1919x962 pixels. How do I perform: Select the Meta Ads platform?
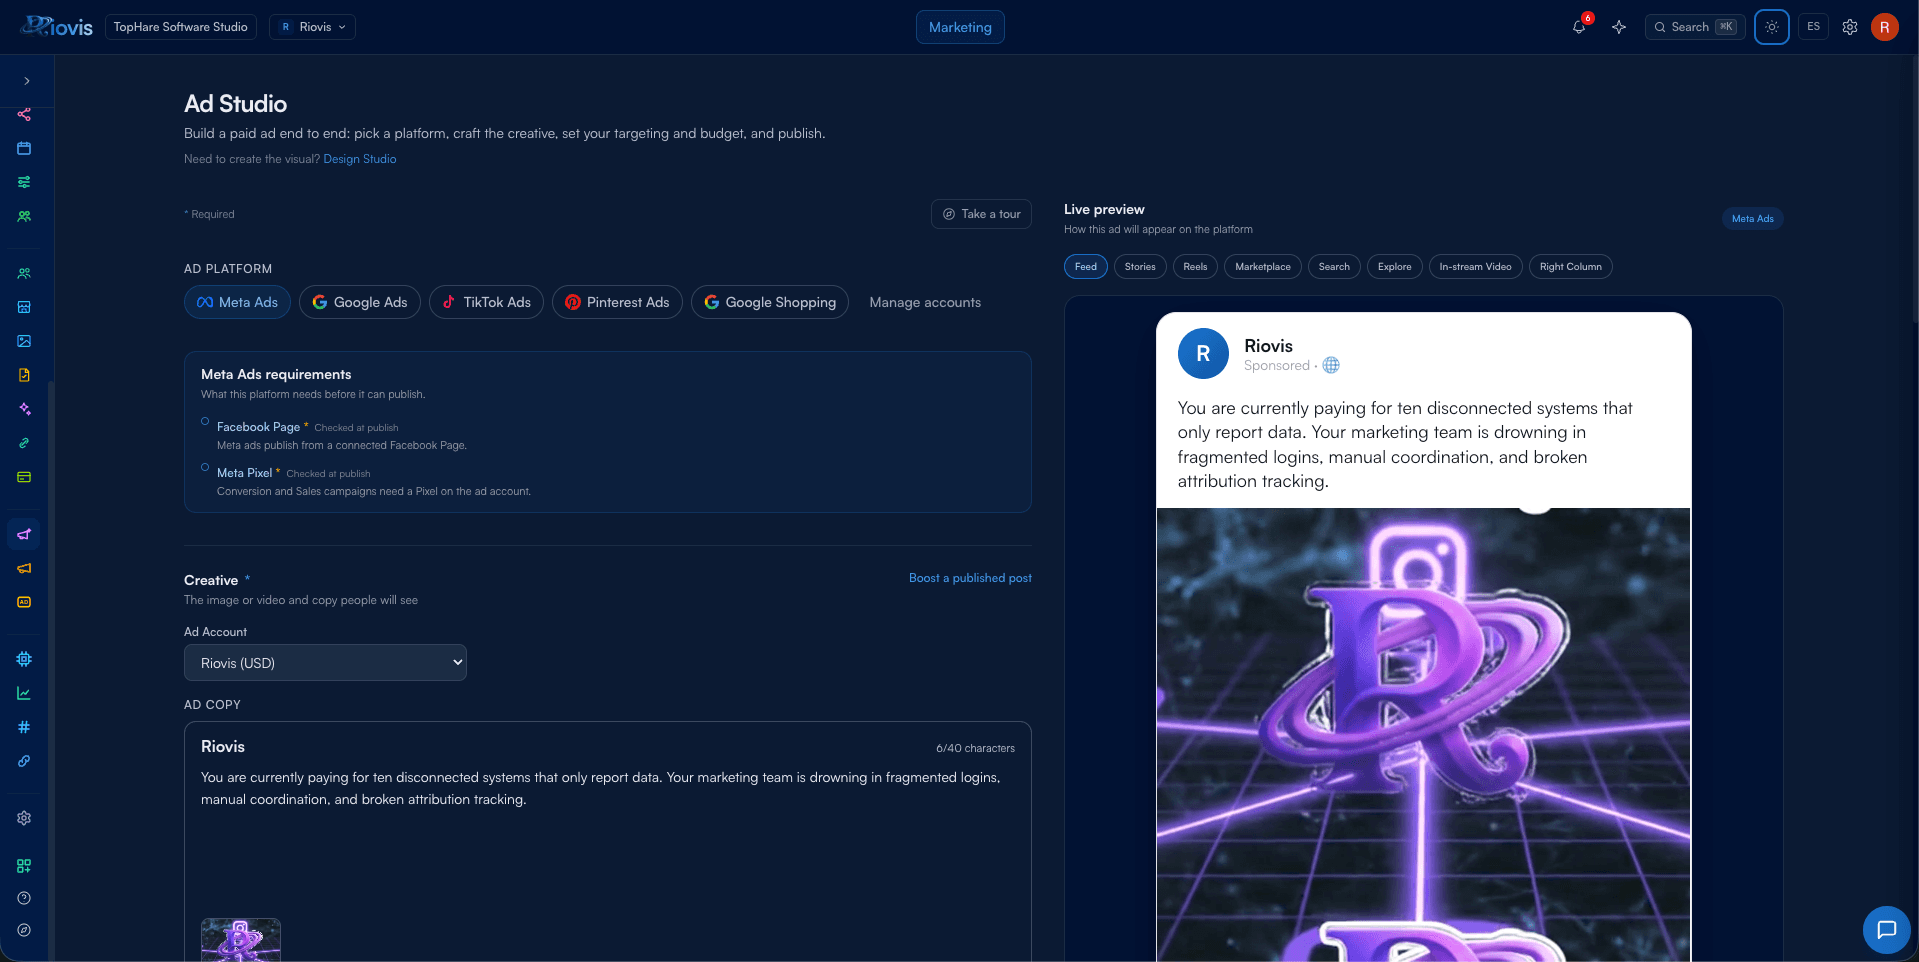point(237,302)
